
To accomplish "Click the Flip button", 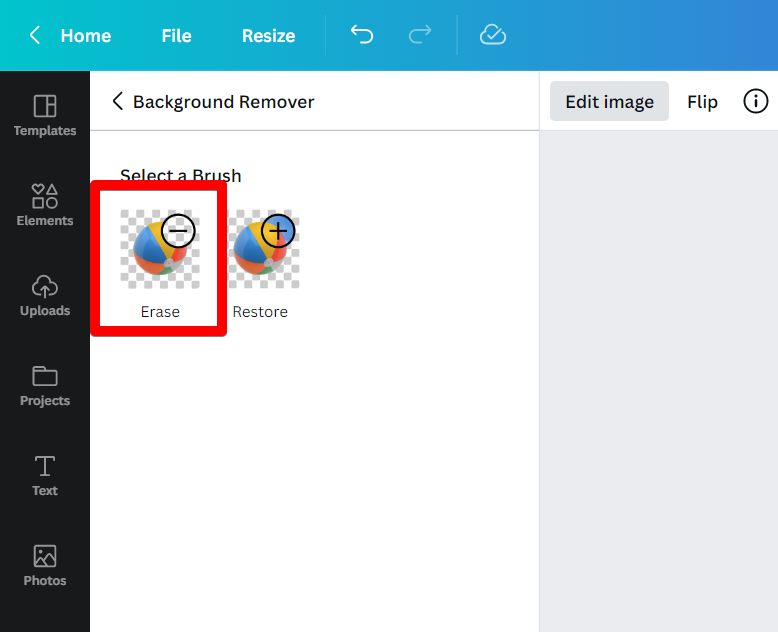I will coord(702,101).
